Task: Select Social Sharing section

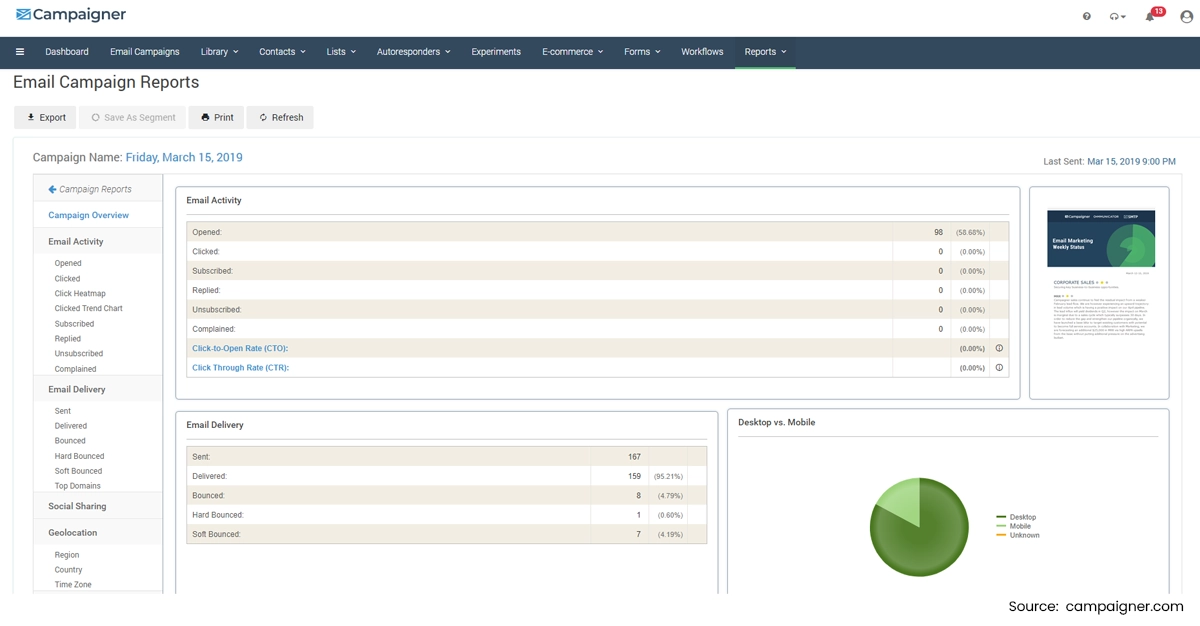Action: click(x=77, y=506)
